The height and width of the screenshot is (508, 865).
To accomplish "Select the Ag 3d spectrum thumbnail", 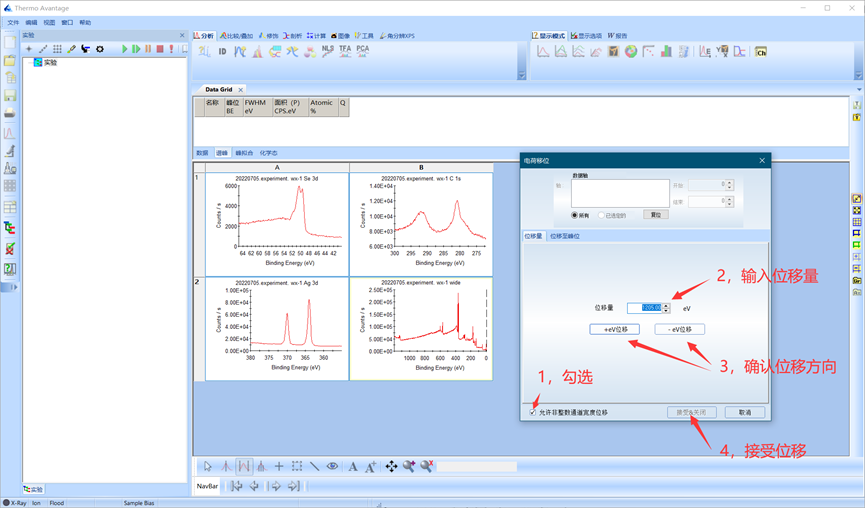I will pos(277,327).
